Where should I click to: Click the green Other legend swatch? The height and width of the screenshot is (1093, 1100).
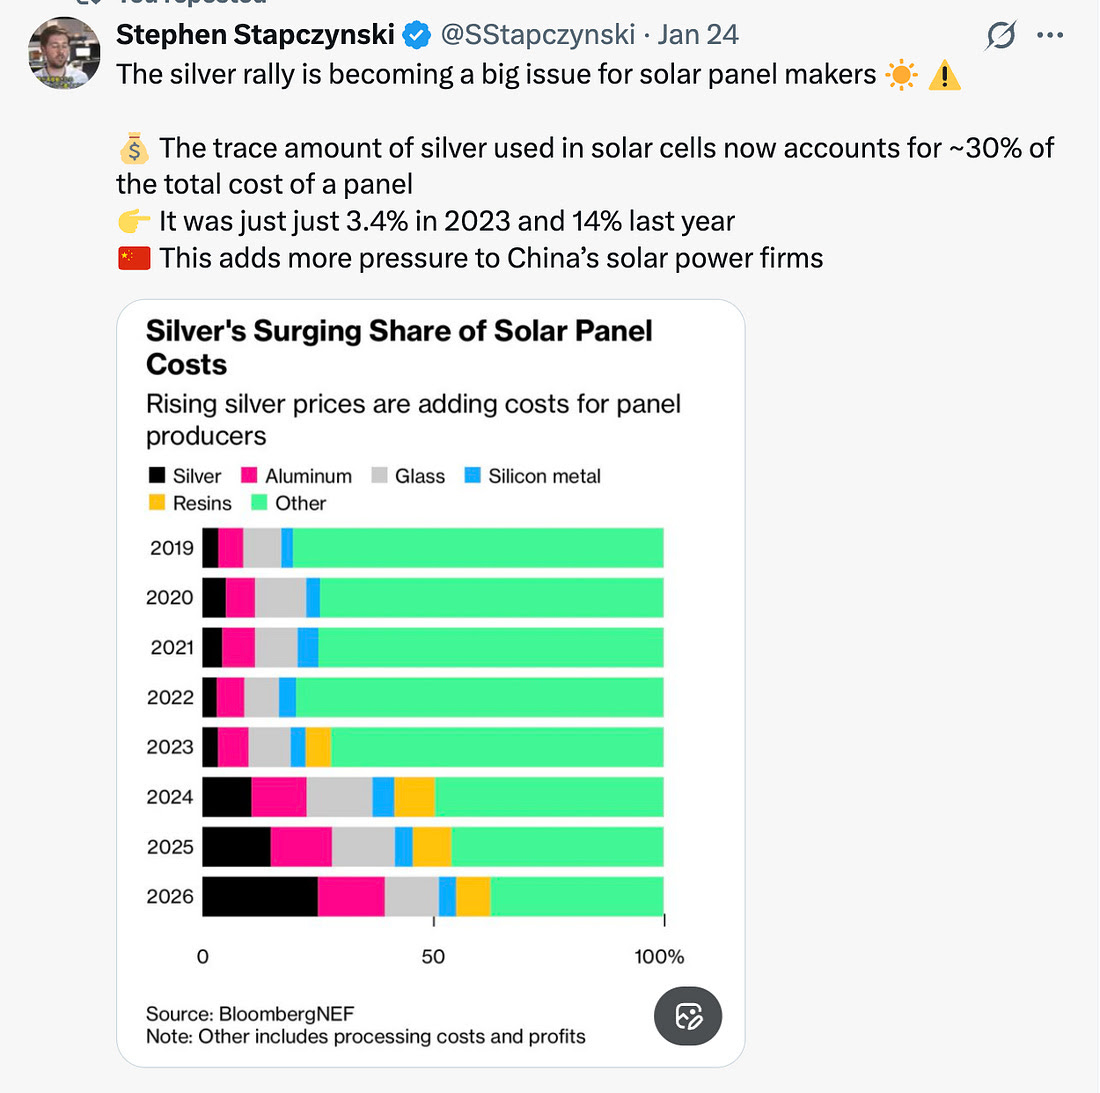[x=259, y=502]
